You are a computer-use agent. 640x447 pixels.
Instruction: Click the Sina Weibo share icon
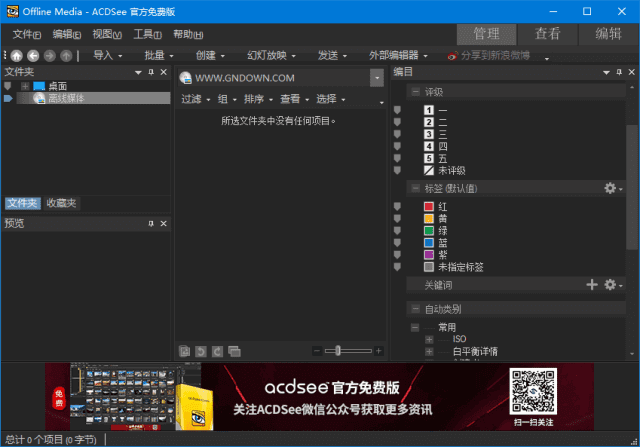coord(453,56)
